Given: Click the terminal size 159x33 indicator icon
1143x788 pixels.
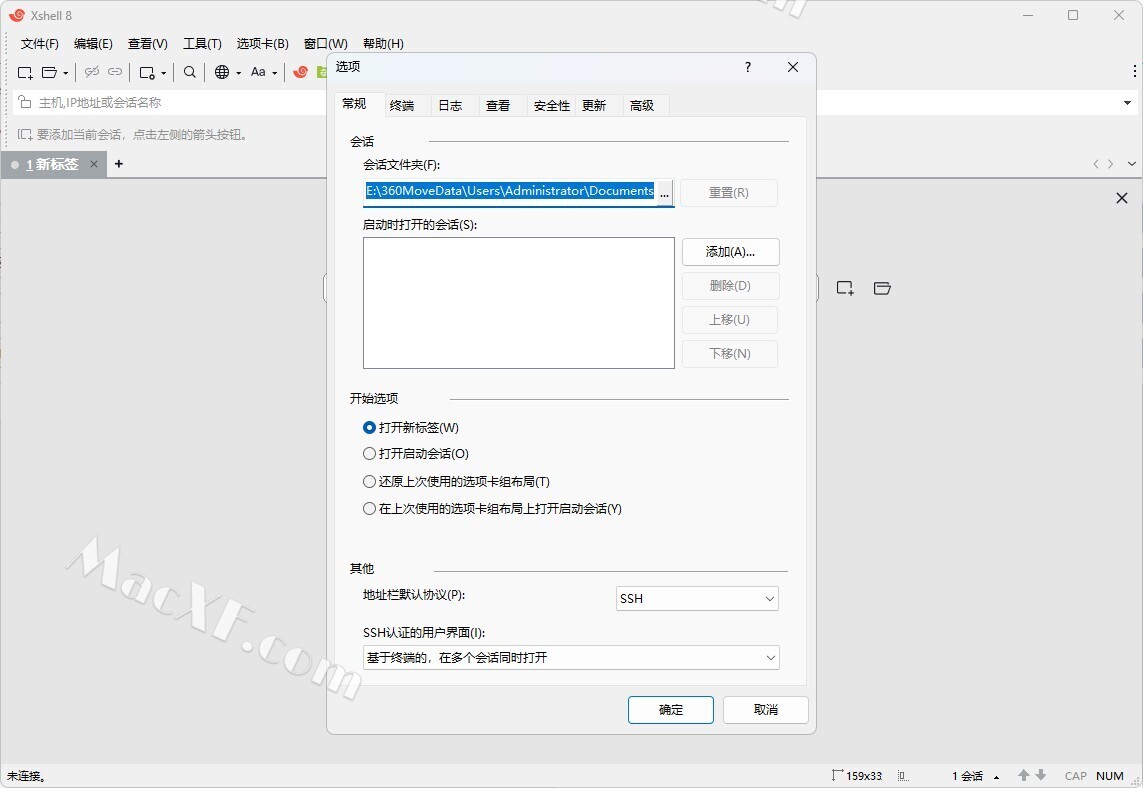Looking at the screenshot, I should (x=838, y=776).
